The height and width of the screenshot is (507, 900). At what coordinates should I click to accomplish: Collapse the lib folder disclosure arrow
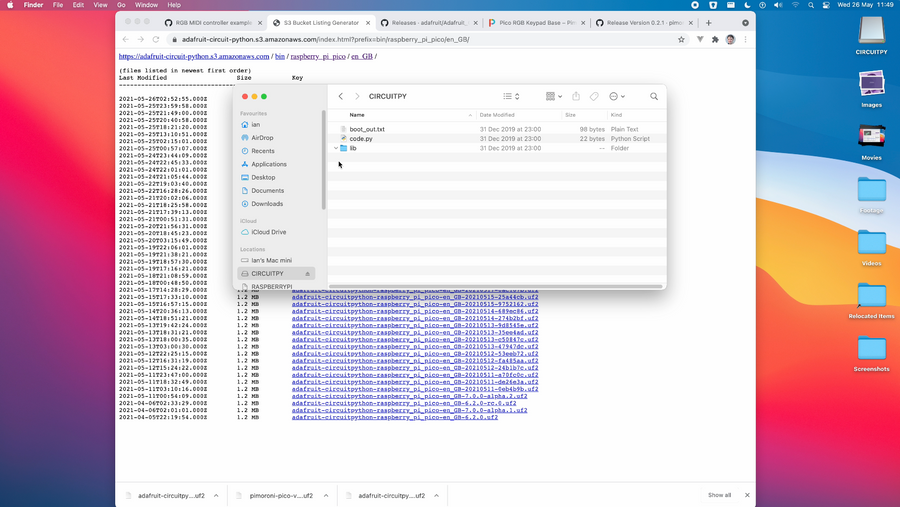[x=336, y=148]
